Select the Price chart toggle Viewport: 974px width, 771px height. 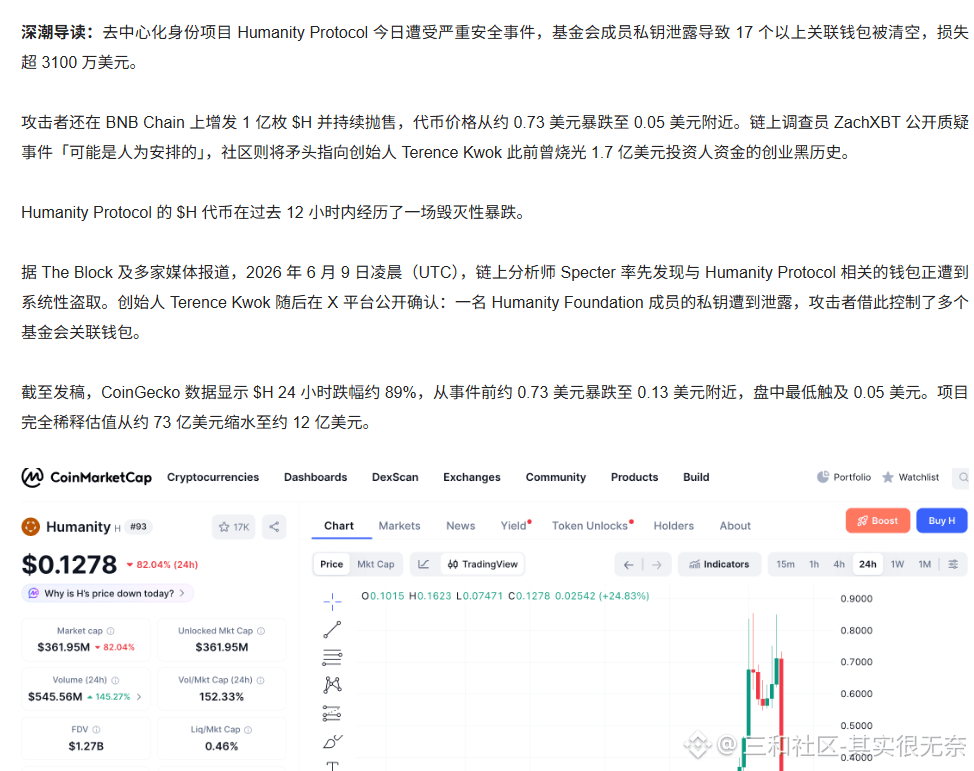[331, 564]
